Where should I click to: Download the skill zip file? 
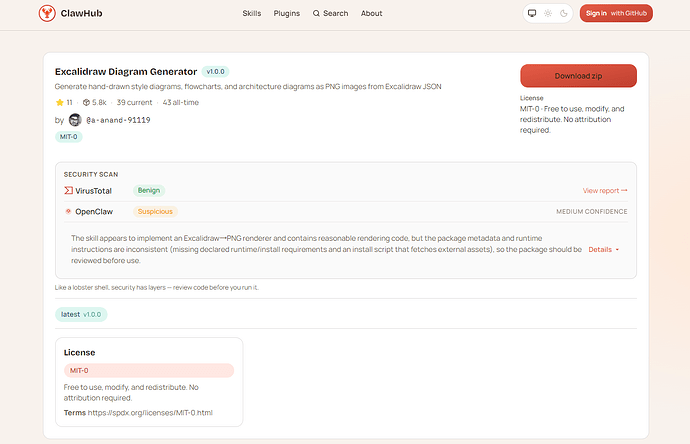point(578,76)
